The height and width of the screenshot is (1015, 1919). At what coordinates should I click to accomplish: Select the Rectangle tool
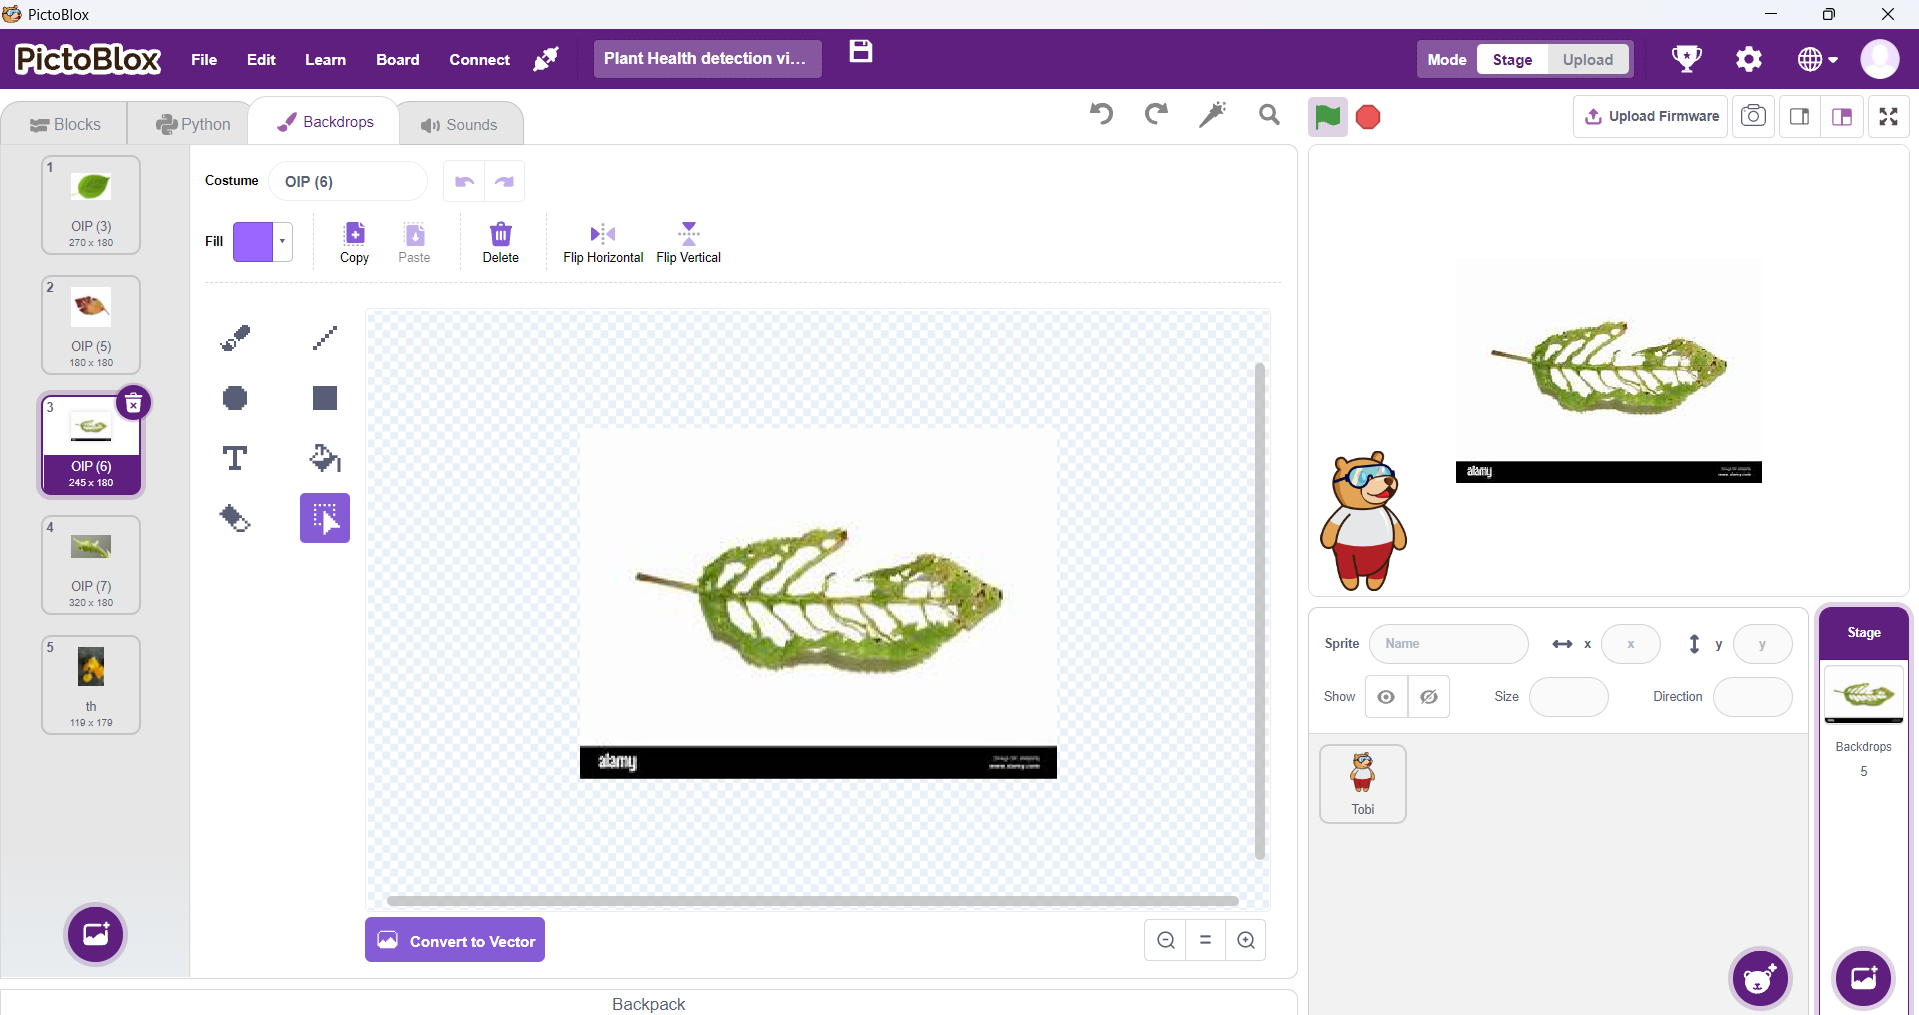(325, 398)
